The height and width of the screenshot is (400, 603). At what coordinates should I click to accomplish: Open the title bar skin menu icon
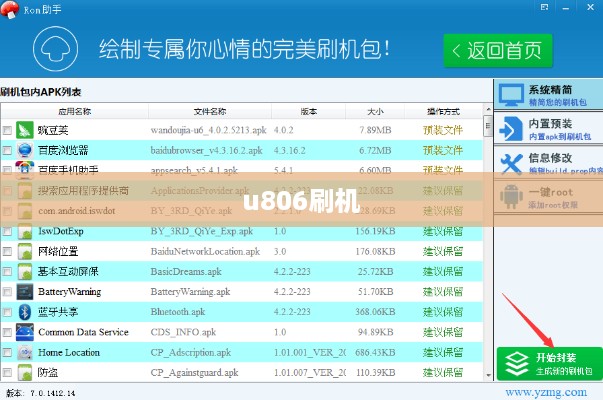544,7
